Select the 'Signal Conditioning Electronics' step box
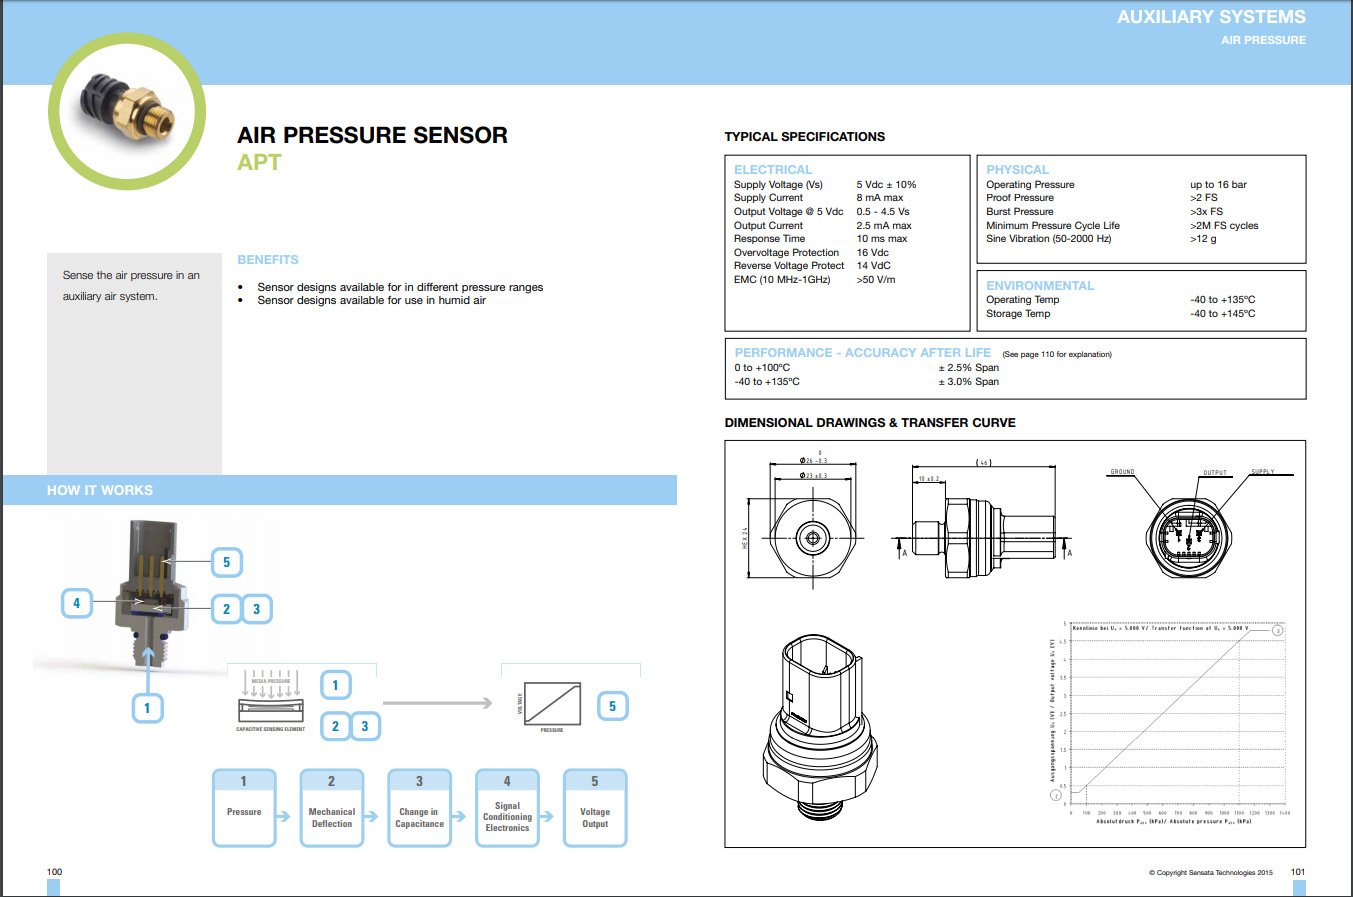The image size is (1353, 897). click(507, 807)
